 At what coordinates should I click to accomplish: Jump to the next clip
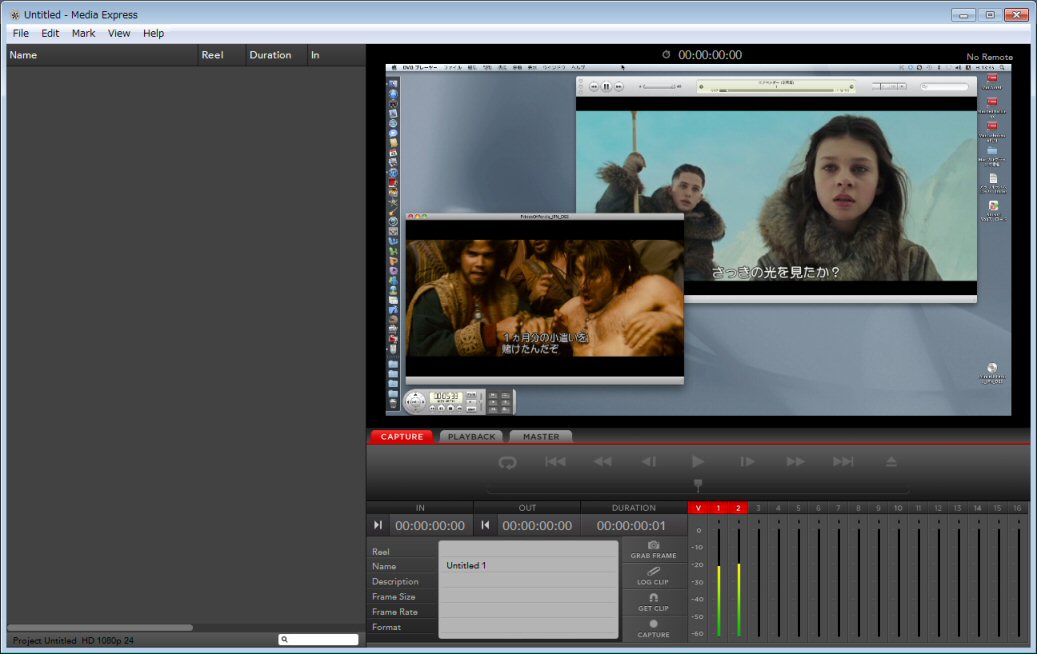(843, 462)
